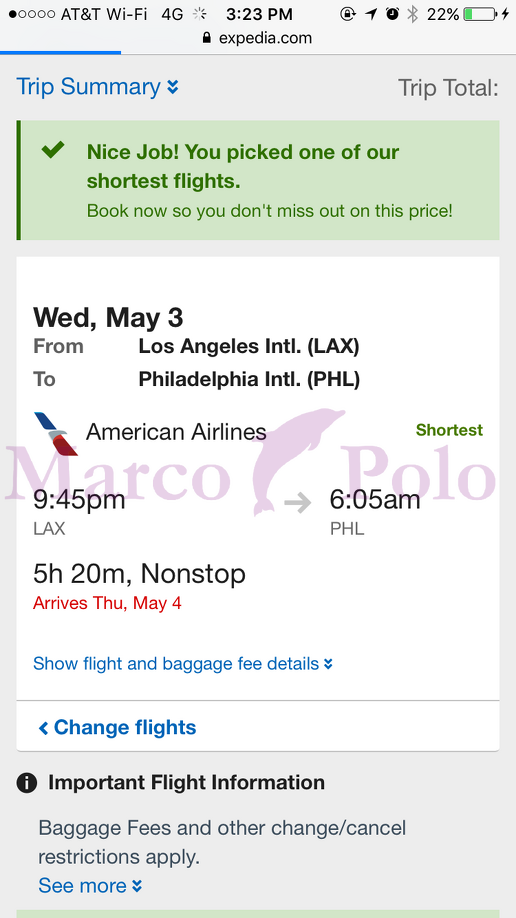Viewport: 516px width, 918px height.
Task: Tap the location arrow status icon
Action: coord(371,14)
